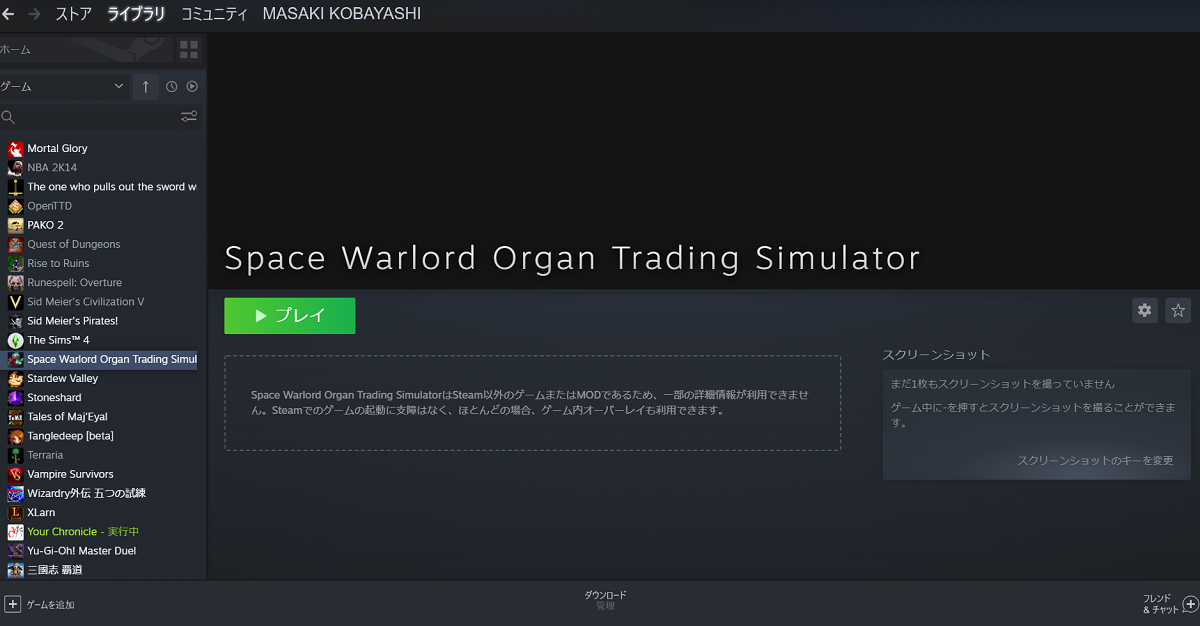Click the non-Steam game info message box
Viewport: 1200px width, 626px height.
pos(532,402)
